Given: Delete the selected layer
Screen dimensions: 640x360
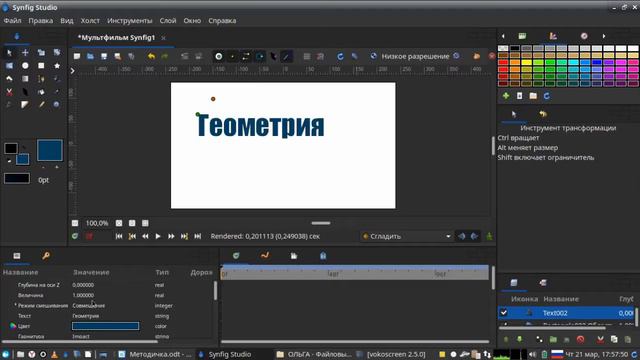Looking at the screenshot, I should [x=580, y=339].
